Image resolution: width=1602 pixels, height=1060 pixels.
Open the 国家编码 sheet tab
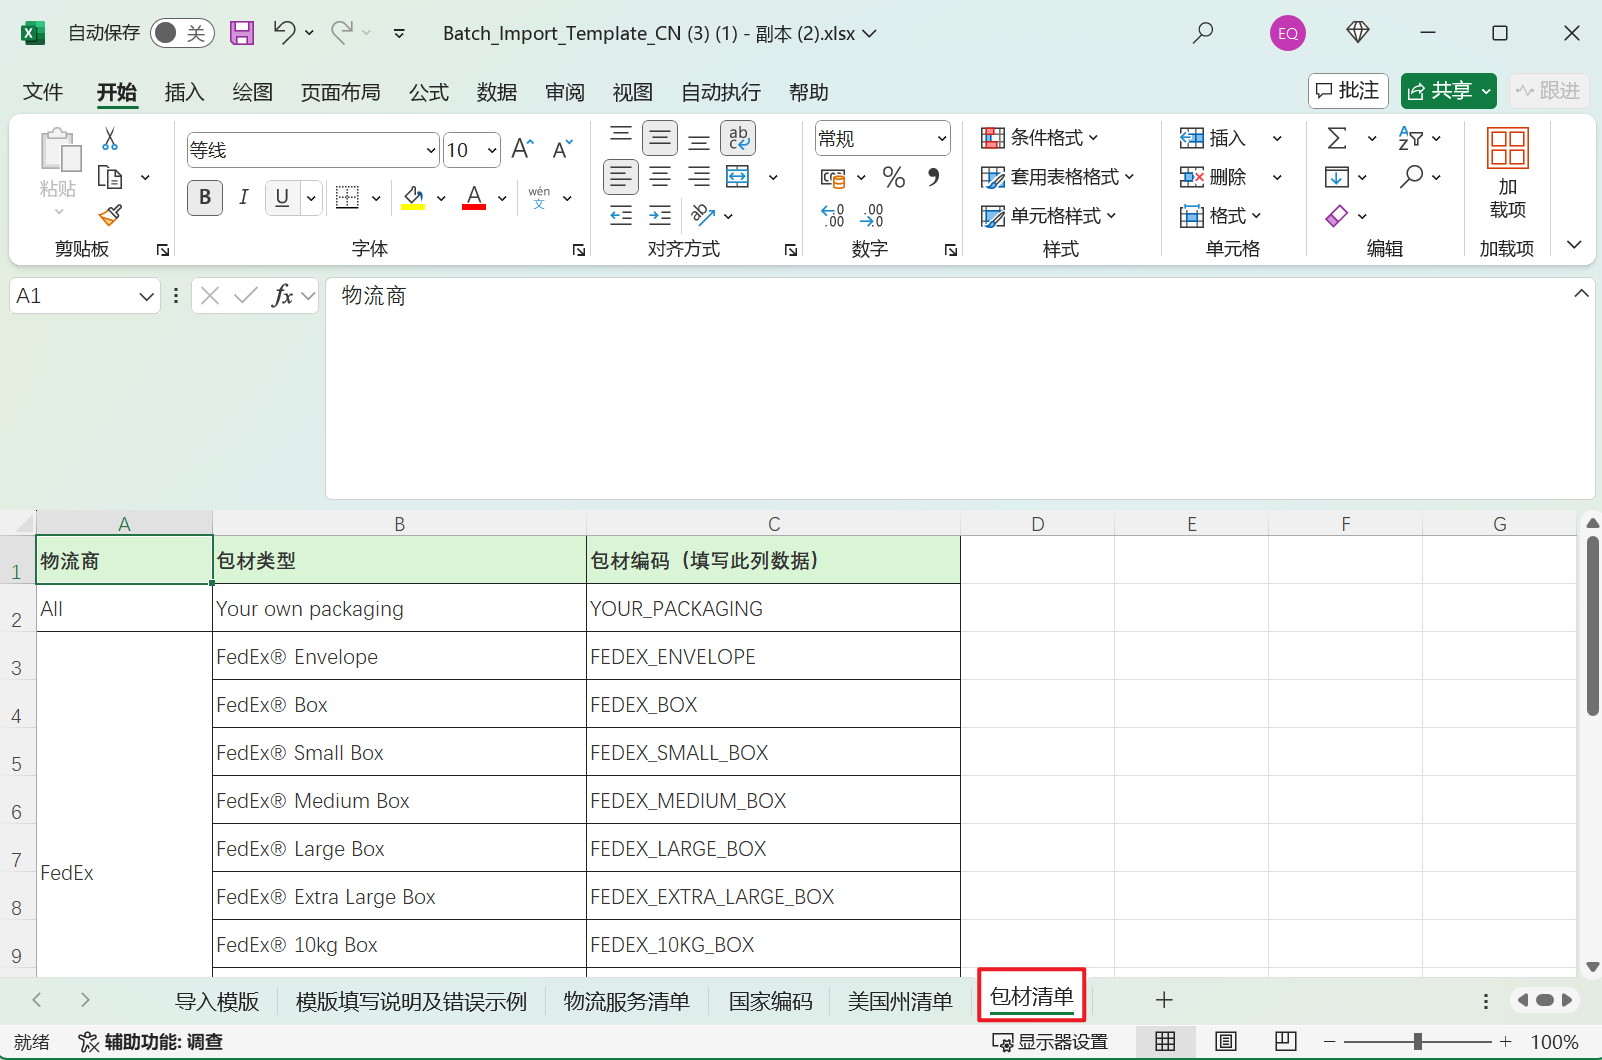pyautogui.click(x=771, y=1001)
